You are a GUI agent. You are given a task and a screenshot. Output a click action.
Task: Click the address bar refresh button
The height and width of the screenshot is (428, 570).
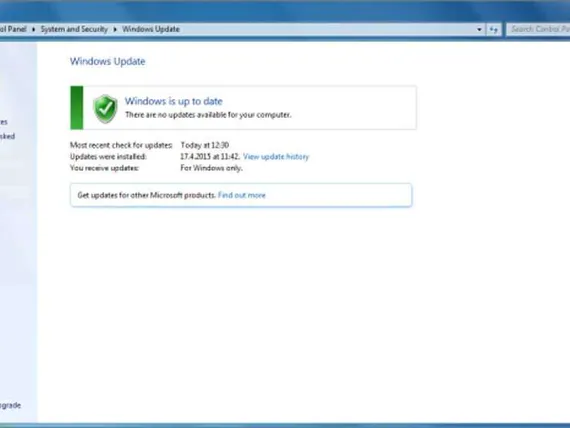[494, 29]
